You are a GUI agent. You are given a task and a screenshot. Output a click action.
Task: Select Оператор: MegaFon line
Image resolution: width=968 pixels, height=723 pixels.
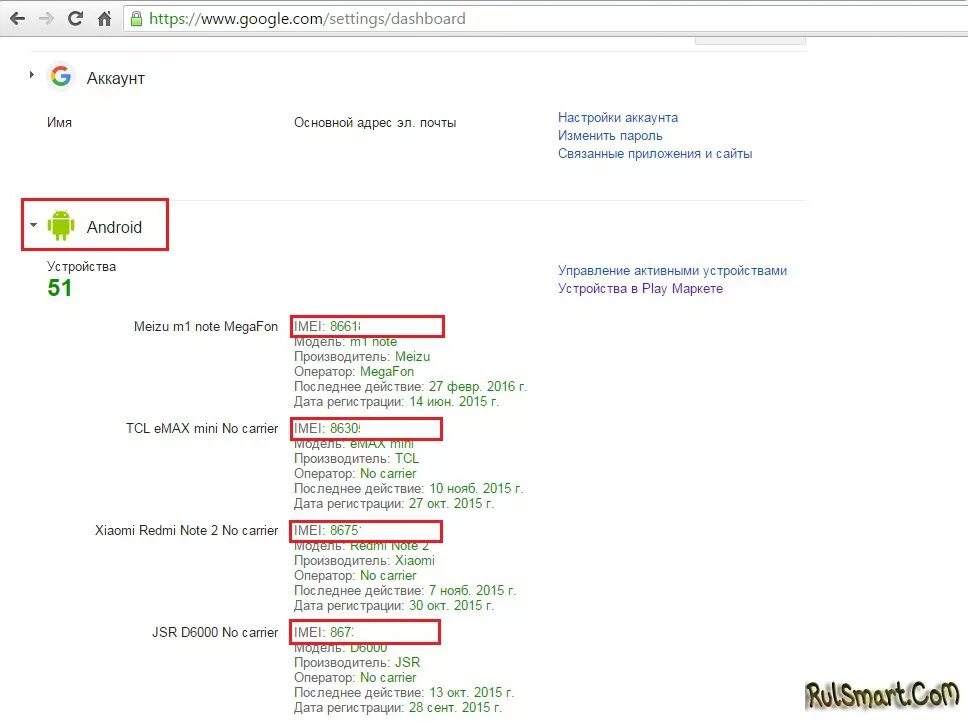[354, 372]
